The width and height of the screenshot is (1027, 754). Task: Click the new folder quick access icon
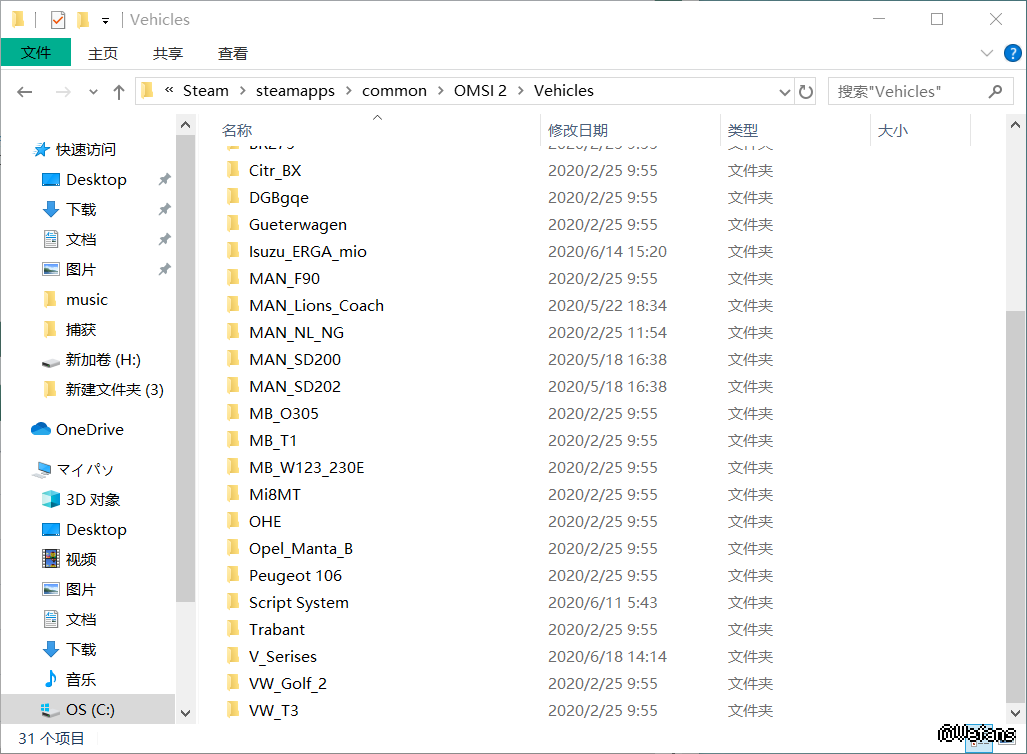(x=83, y=20)
